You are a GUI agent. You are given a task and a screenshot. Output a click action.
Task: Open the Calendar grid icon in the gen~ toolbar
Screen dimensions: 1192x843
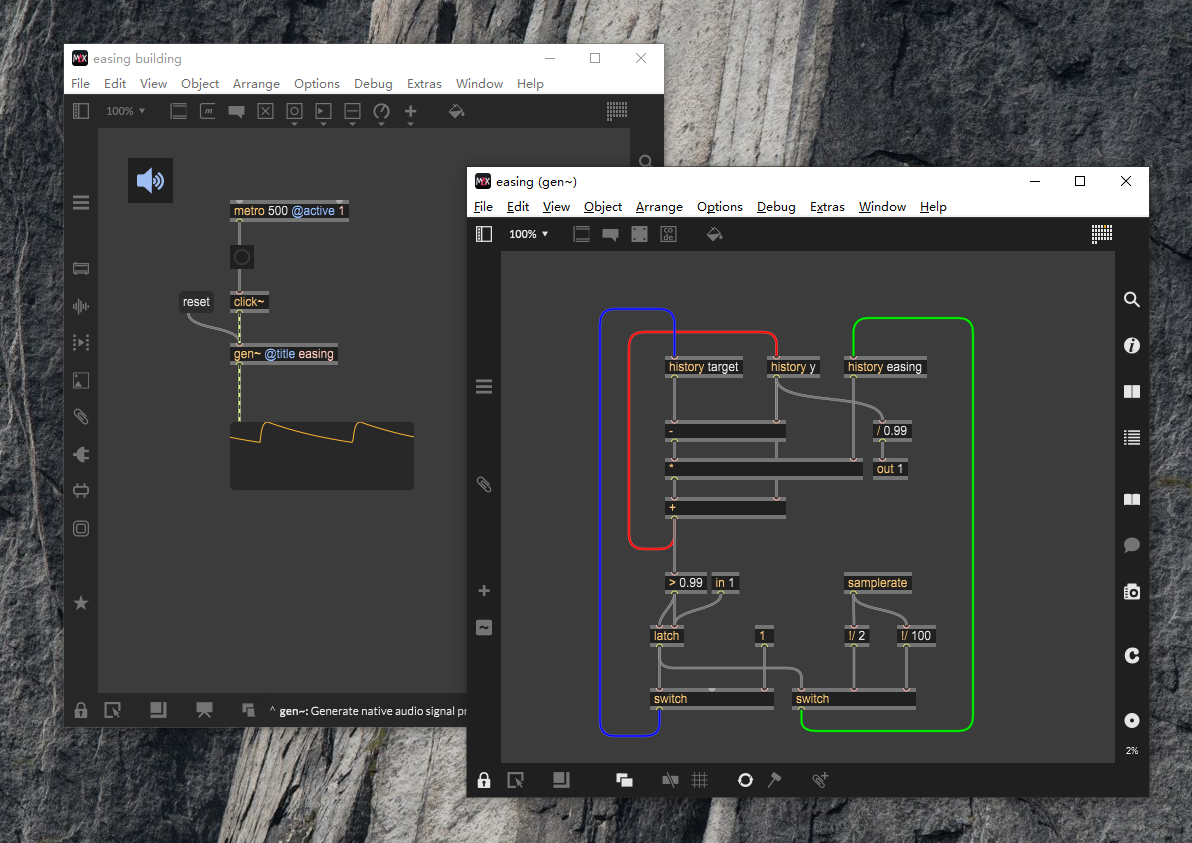coord(1102,234)
